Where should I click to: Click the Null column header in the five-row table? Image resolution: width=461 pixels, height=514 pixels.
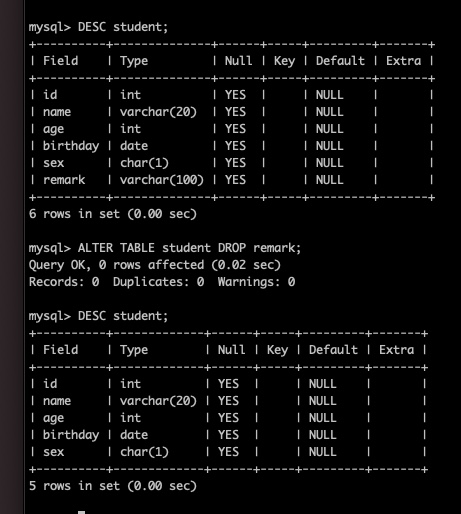click(x=231, y=350)
